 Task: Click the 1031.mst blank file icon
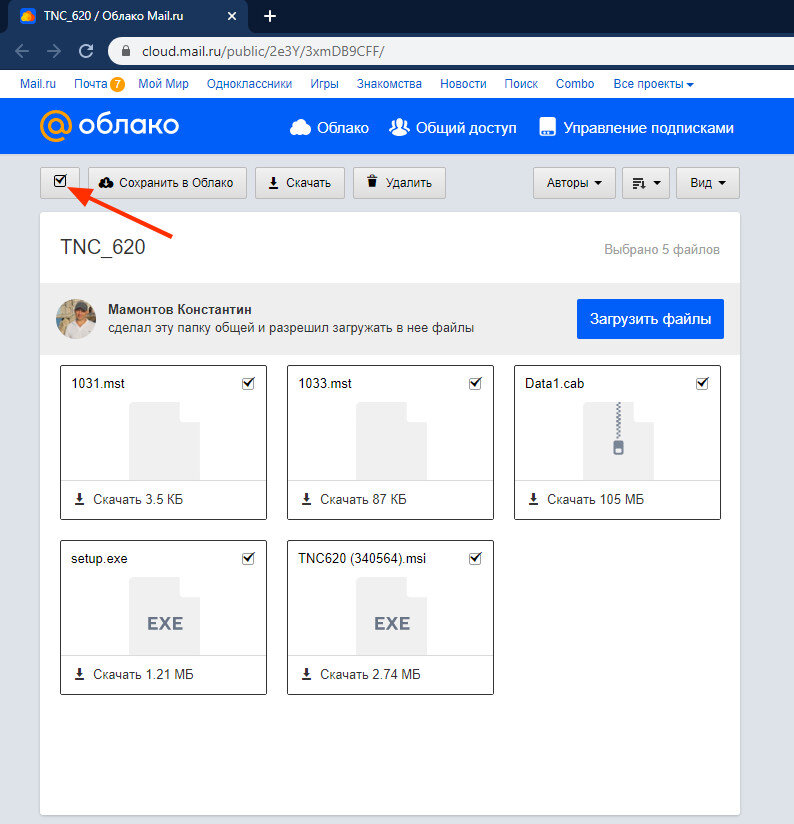coord(164,441)
